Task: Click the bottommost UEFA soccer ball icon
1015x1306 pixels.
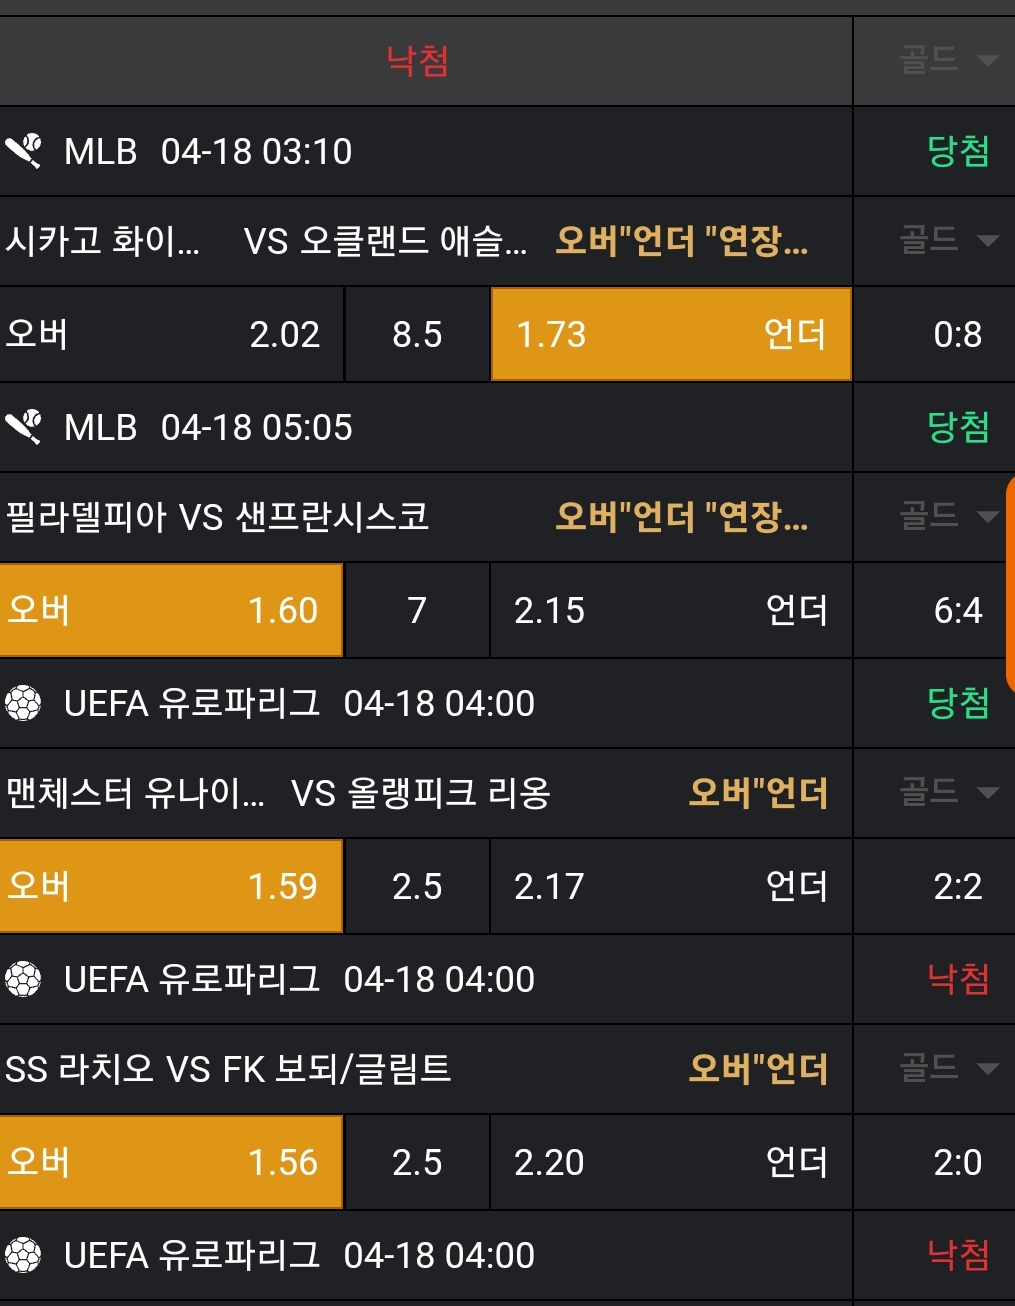Action: (x=23, y=1255)
